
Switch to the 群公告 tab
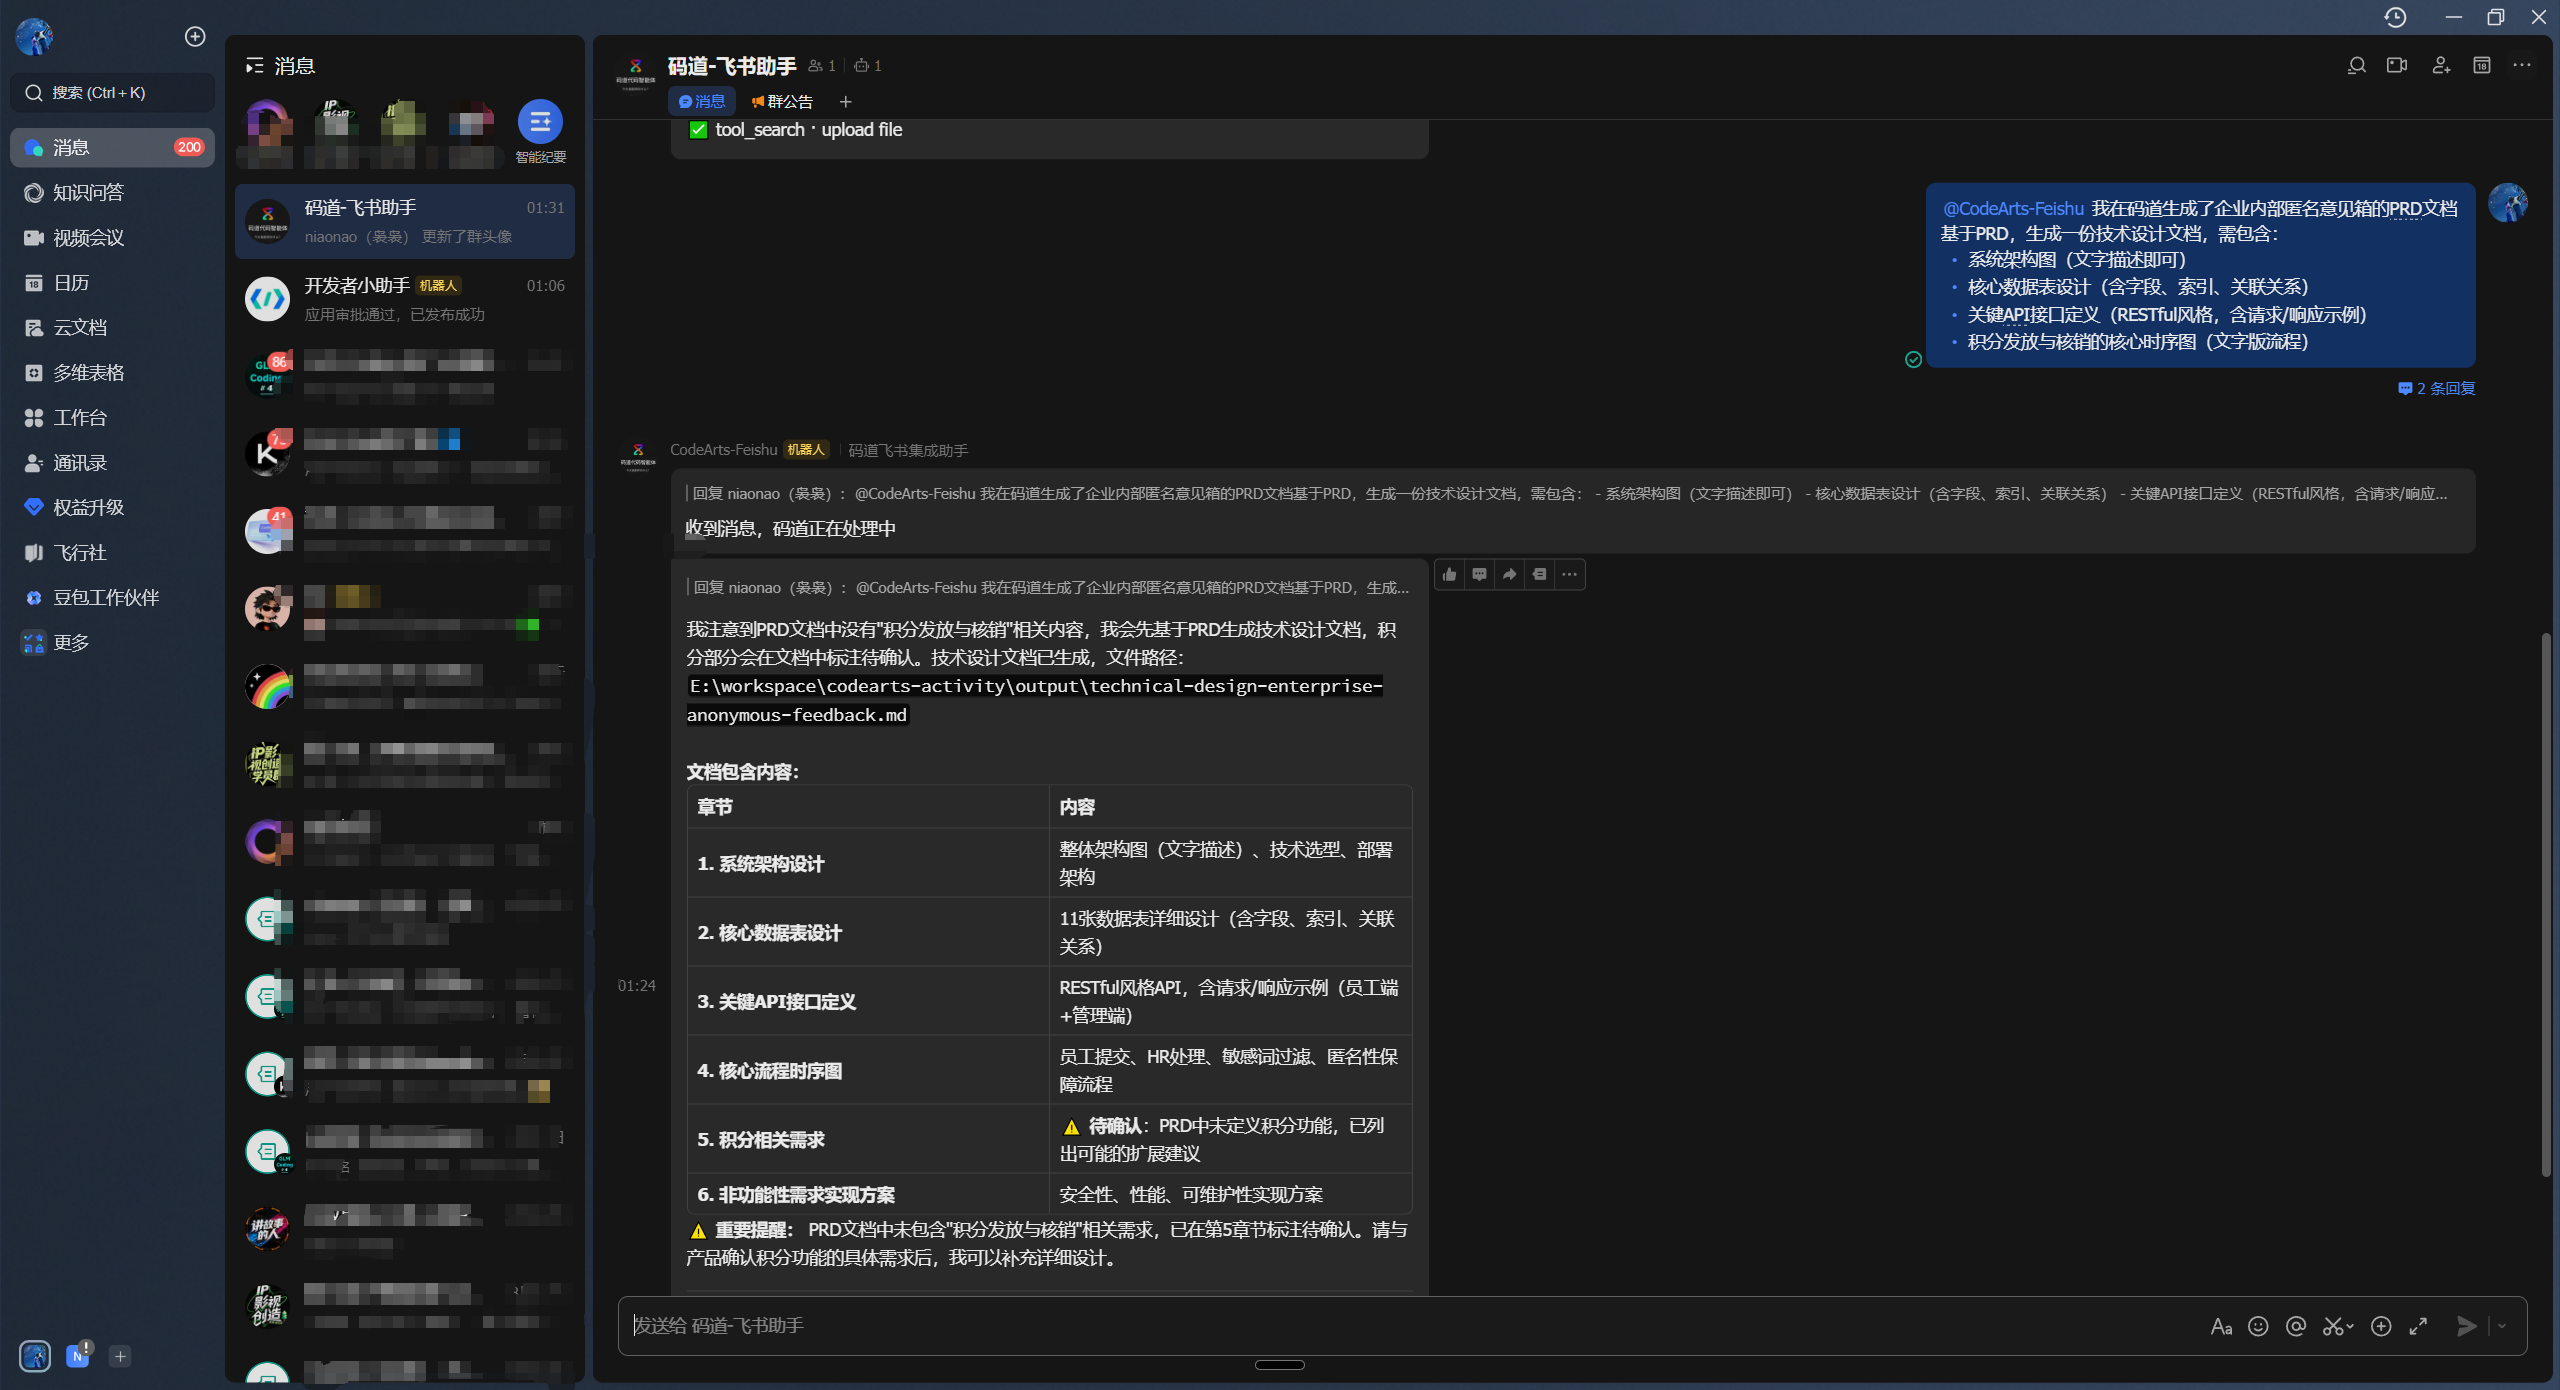click(782, 102)
